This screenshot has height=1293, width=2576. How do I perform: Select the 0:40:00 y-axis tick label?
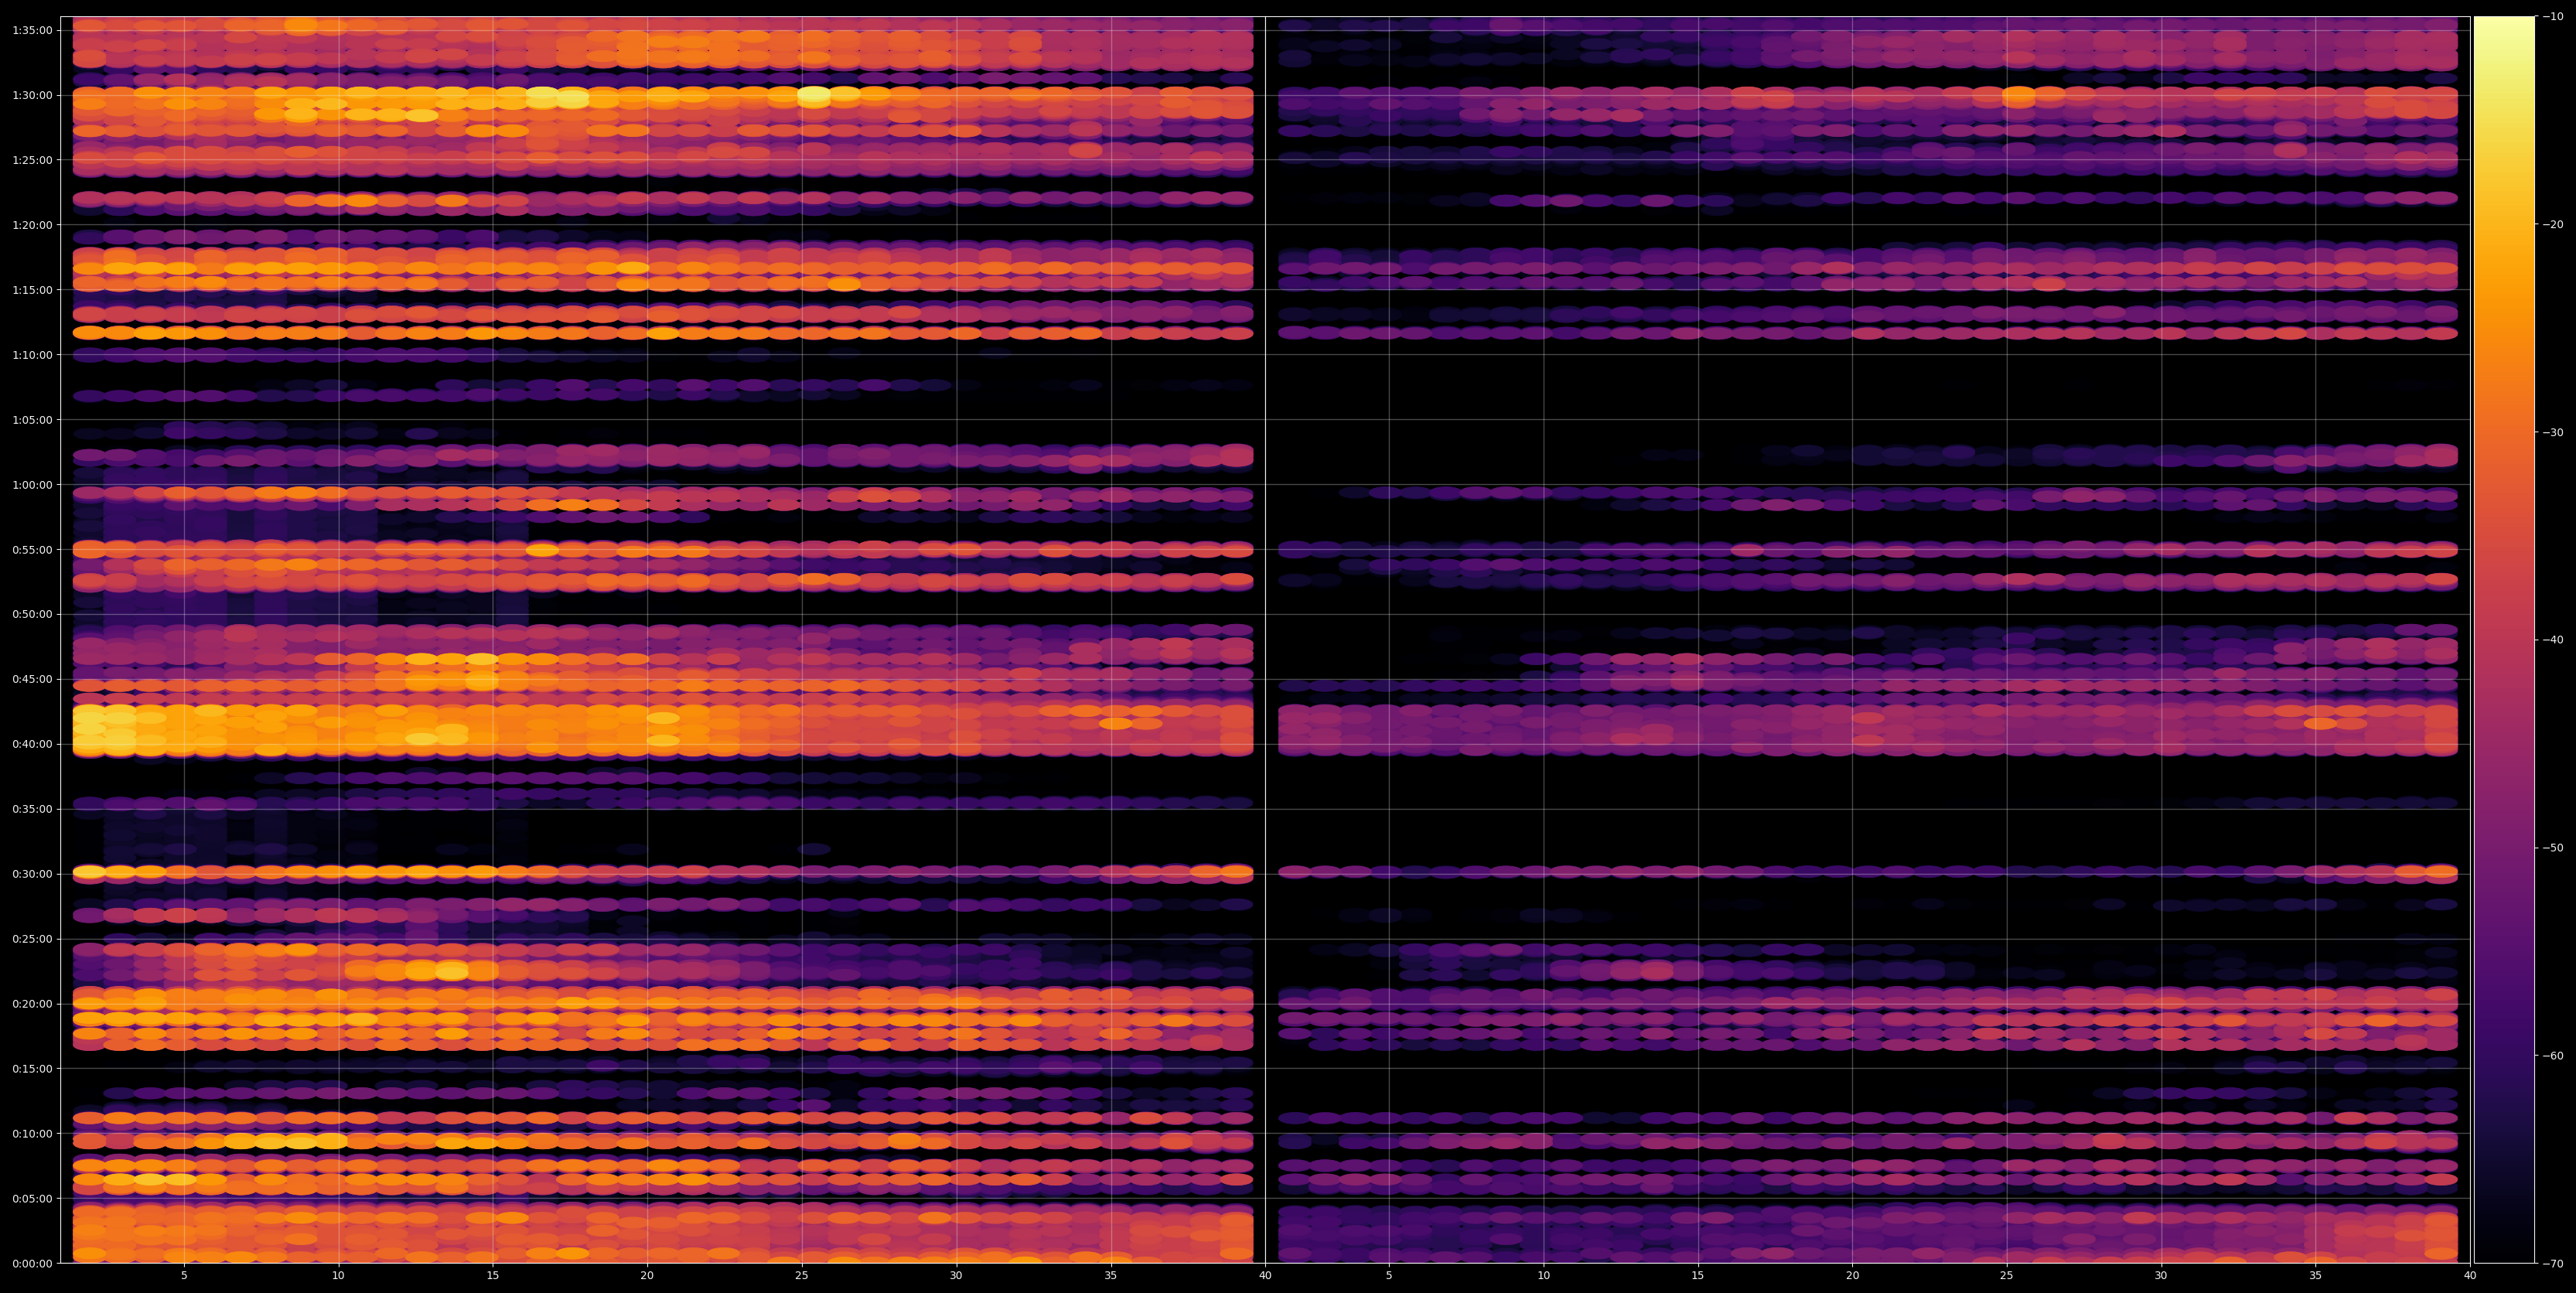tap(32, 744)
